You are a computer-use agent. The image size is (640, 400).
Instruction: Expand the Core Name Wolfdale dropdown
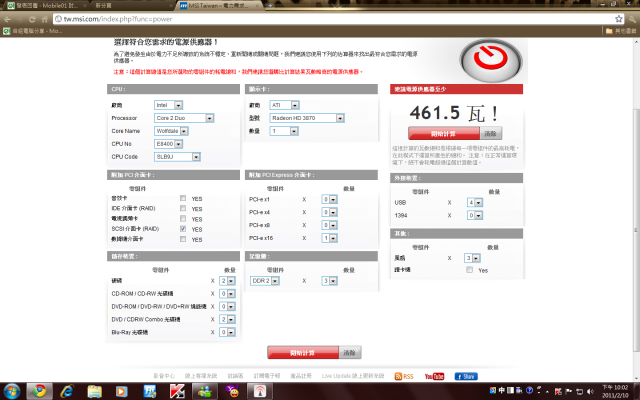(171, 131)
